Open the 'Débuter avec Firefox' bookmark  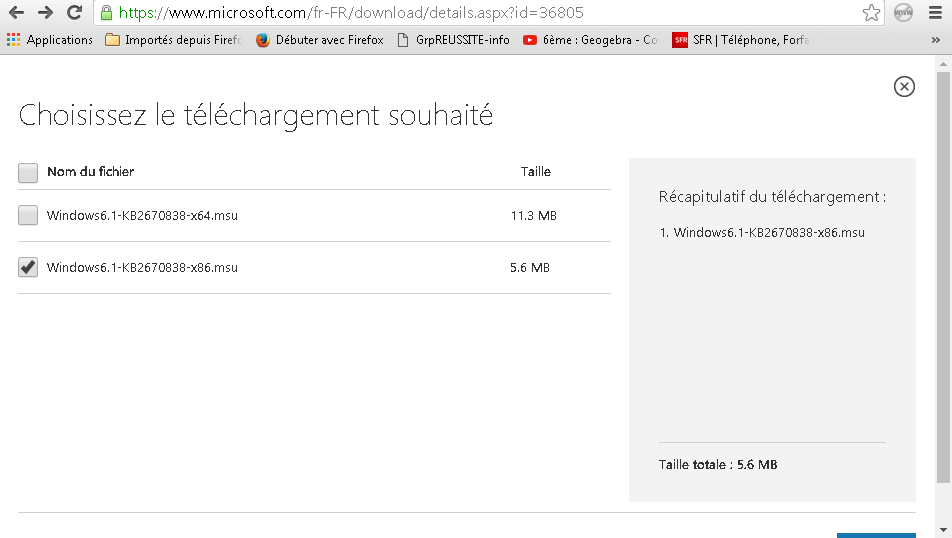coord(320,40)
